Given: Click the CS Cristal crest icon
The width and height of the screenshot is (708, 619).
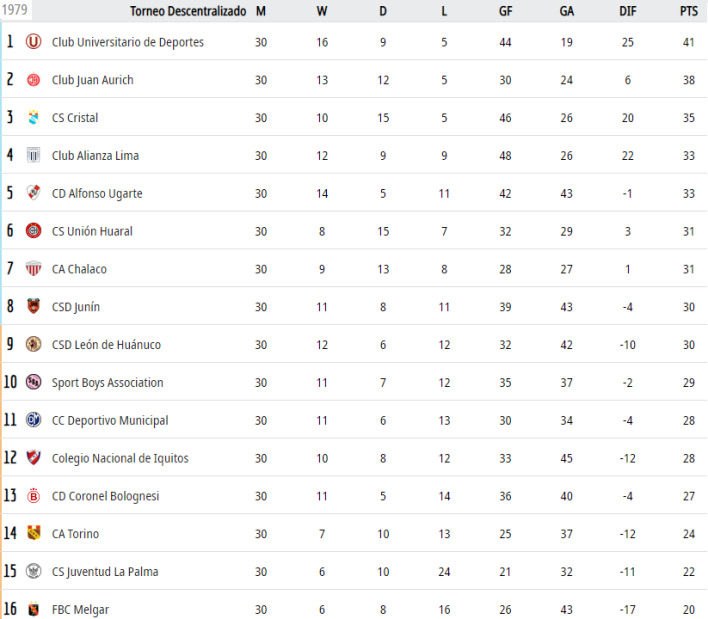Looking at the screenshot, I should pyautogui.click(x=33, y=117).
